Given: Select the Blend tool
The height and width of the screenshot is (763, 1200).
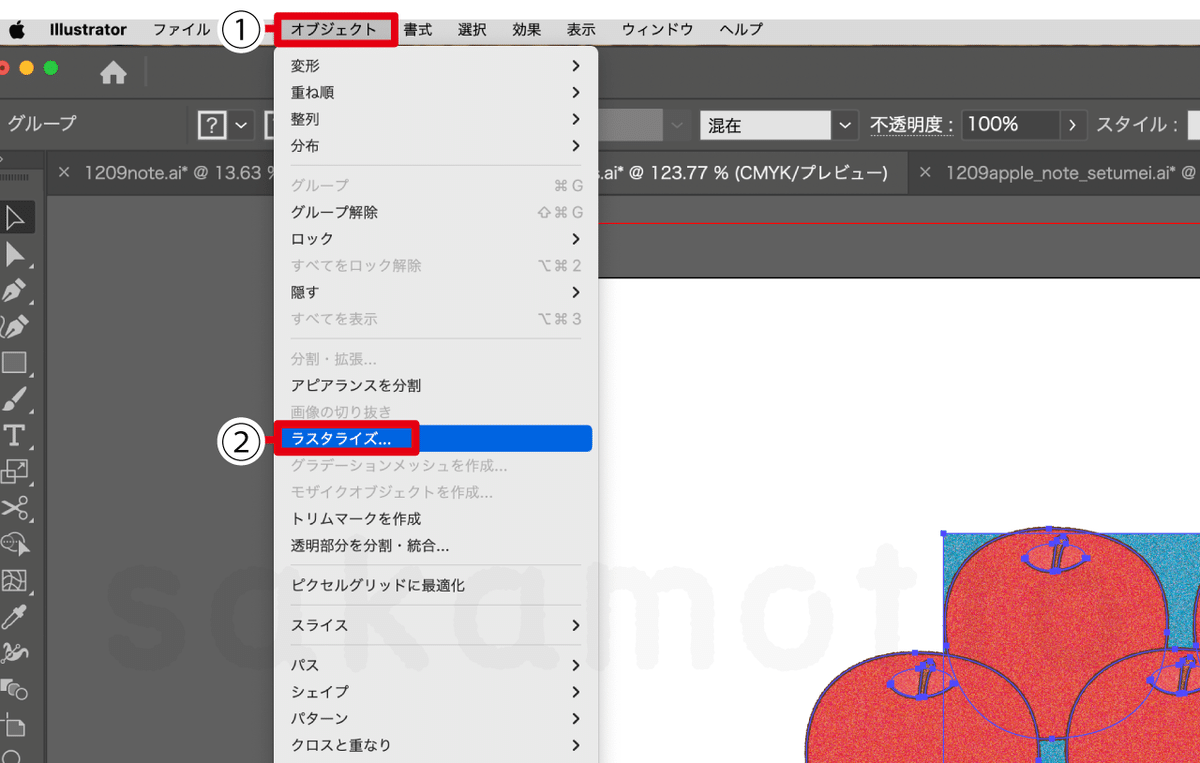Looking at the screenshot, I should (x=15, y=689).
